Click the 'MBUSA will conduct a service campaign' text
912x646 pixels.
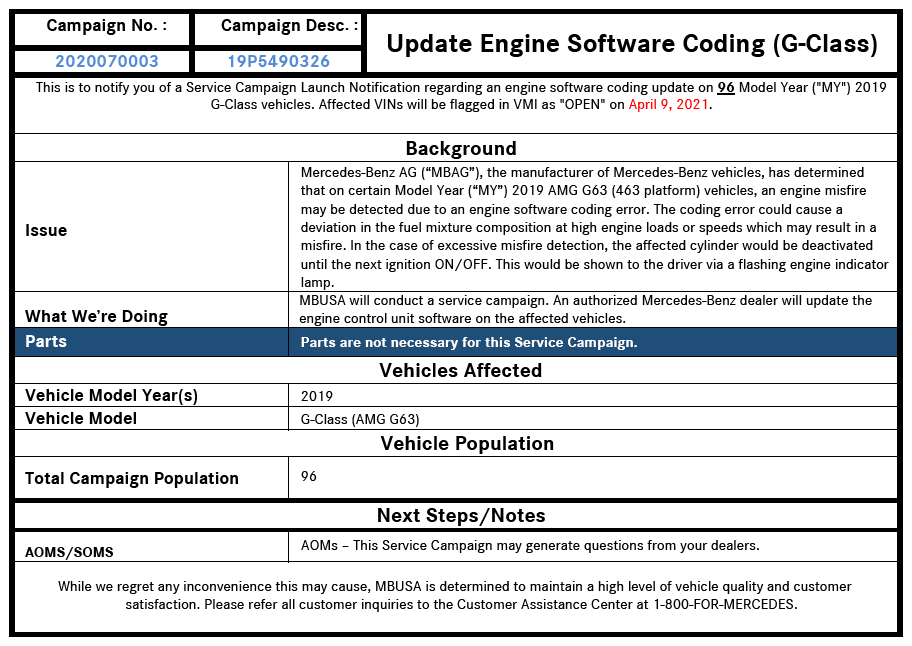585,309
